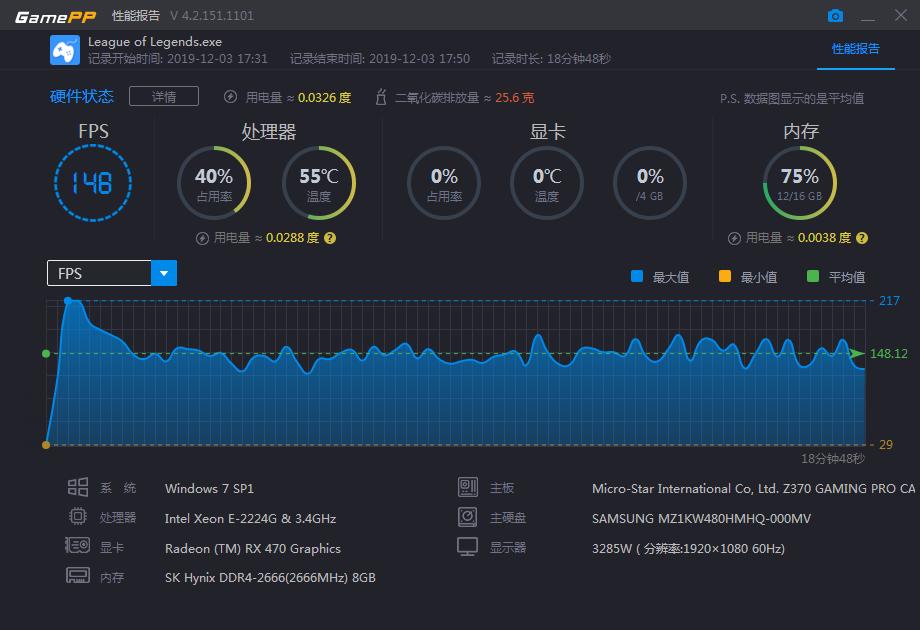
Task: Click the lightning icon under the memory gauge
Action: 734,238
